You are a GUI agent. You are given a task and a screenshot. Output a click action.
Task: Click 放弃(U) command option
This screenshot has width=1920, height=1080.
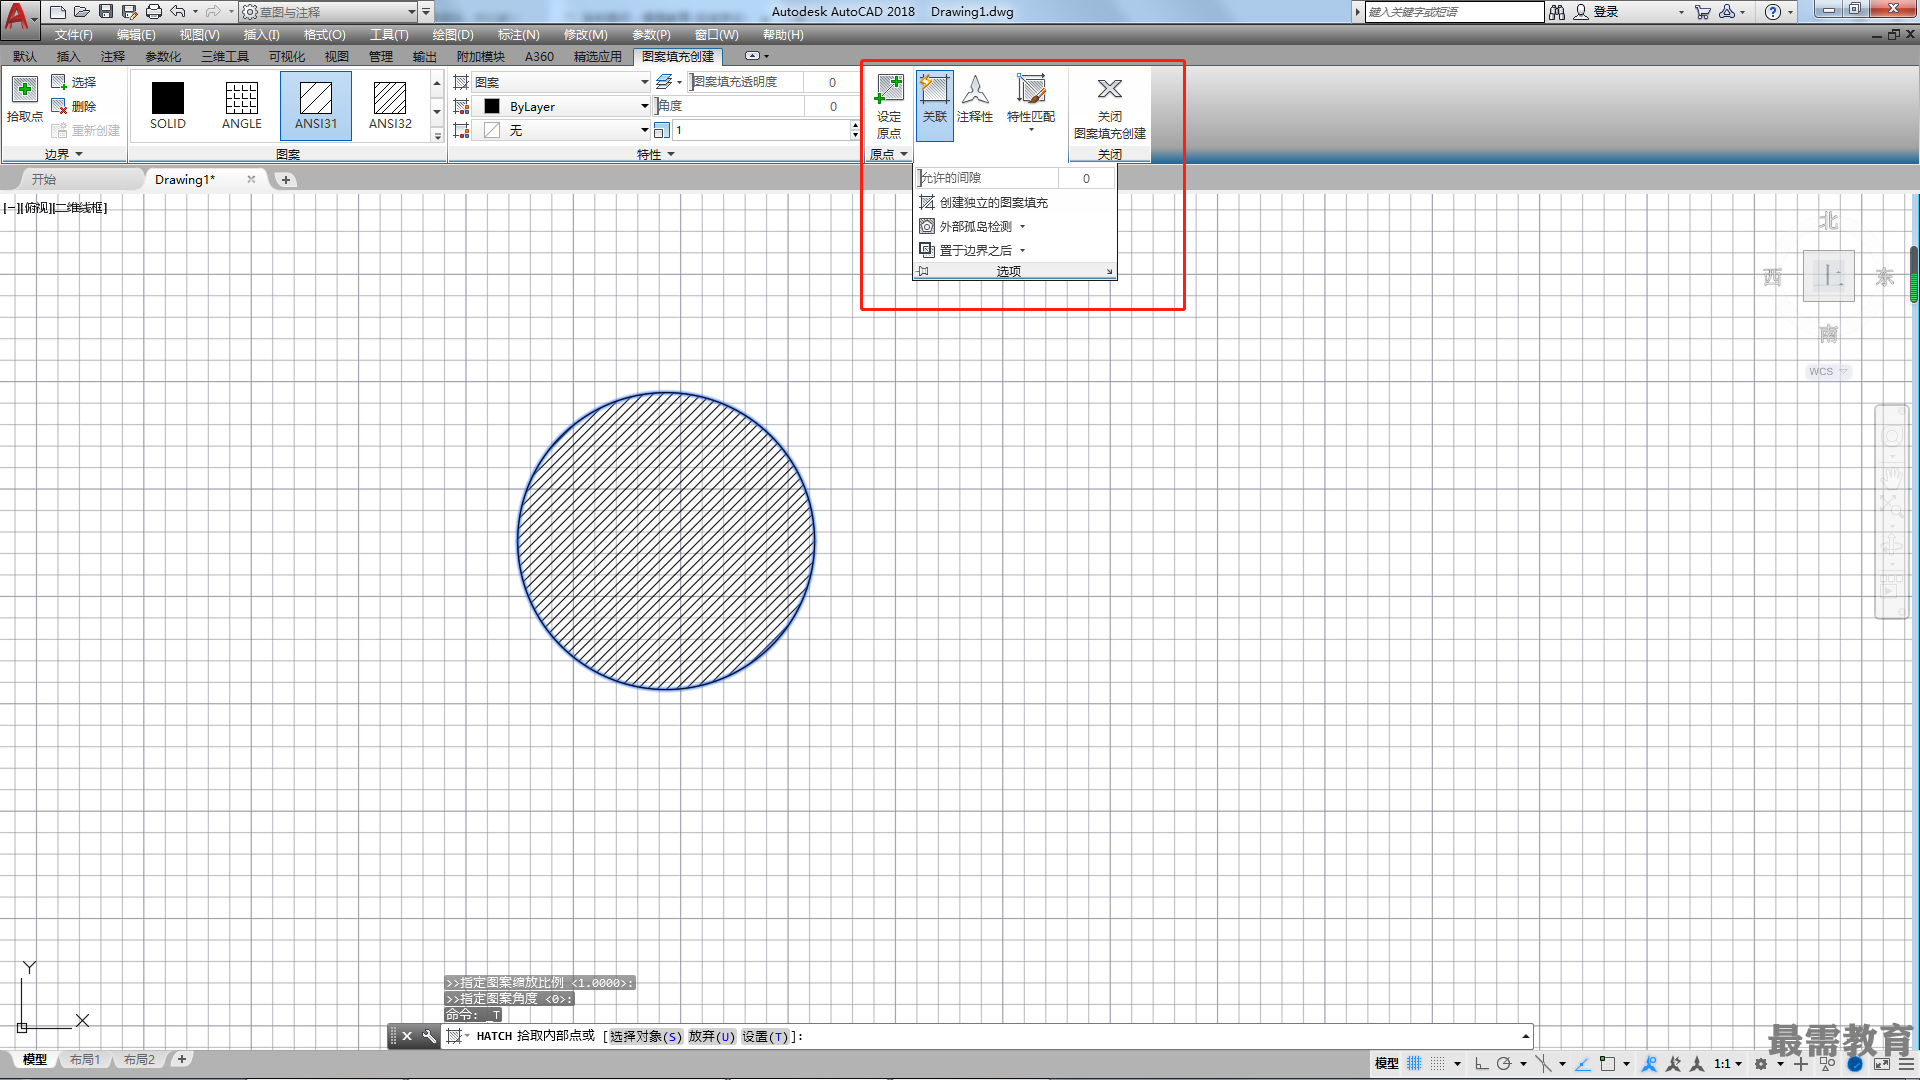point(712,1037)
